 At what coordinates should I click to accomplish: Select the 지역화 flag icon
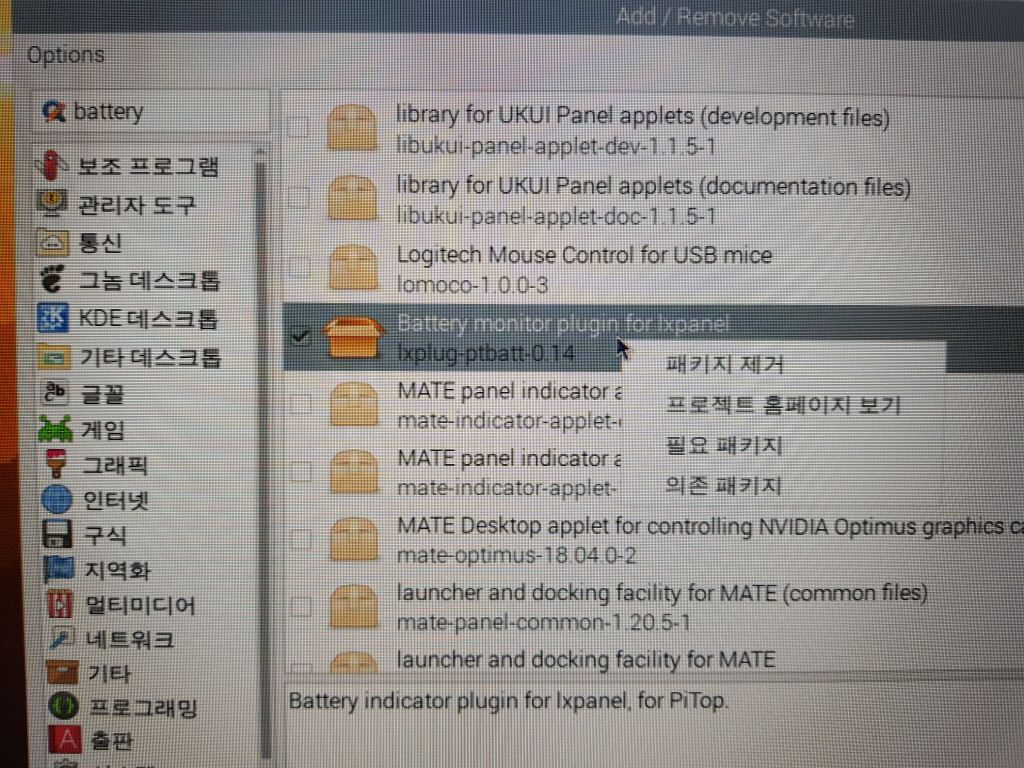click(x=59, y=569)
